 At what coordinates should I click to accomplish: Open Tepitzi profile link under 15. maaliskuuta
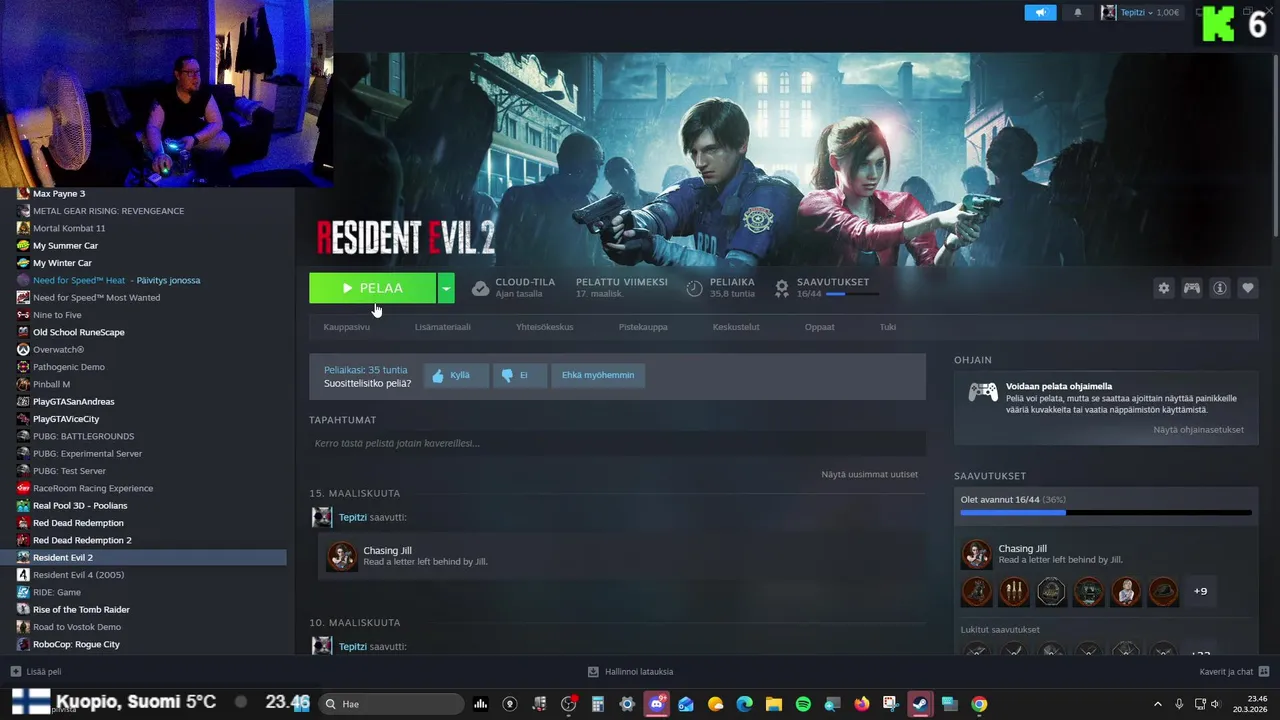[x=352, y=517]
